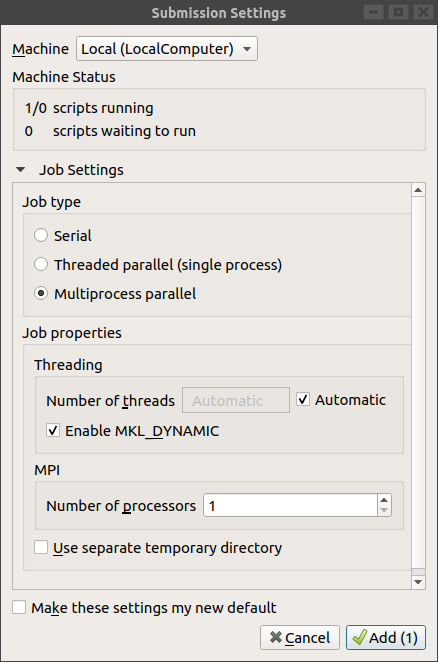Click the Job type heading
The image size is (438, 662).
coord(52,202)
